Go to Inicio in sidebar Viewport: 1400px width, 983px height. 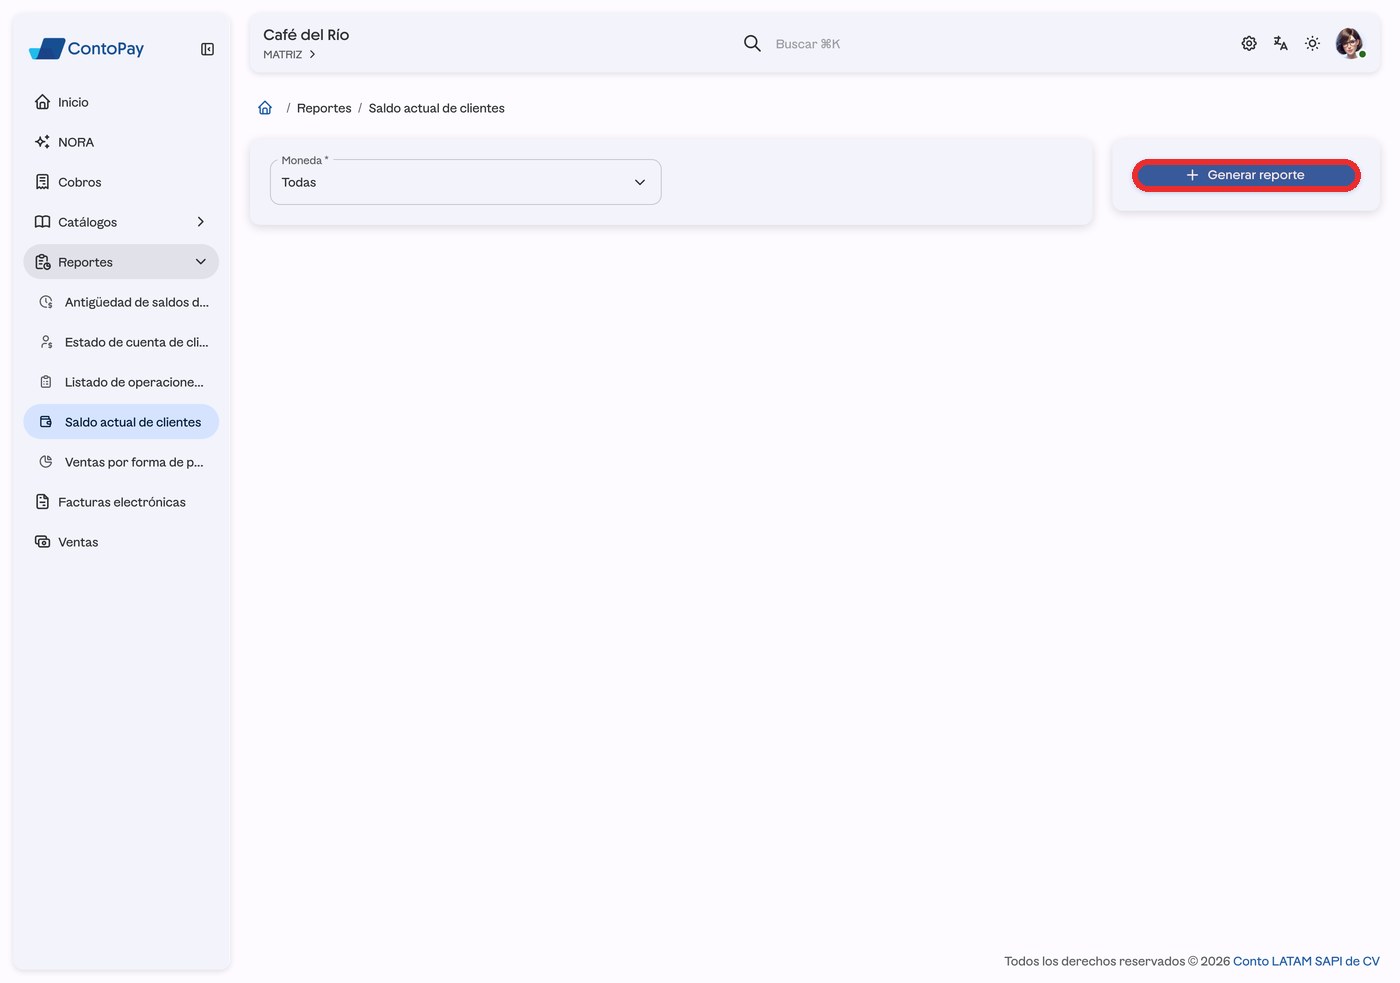click(x=121, y=102)
